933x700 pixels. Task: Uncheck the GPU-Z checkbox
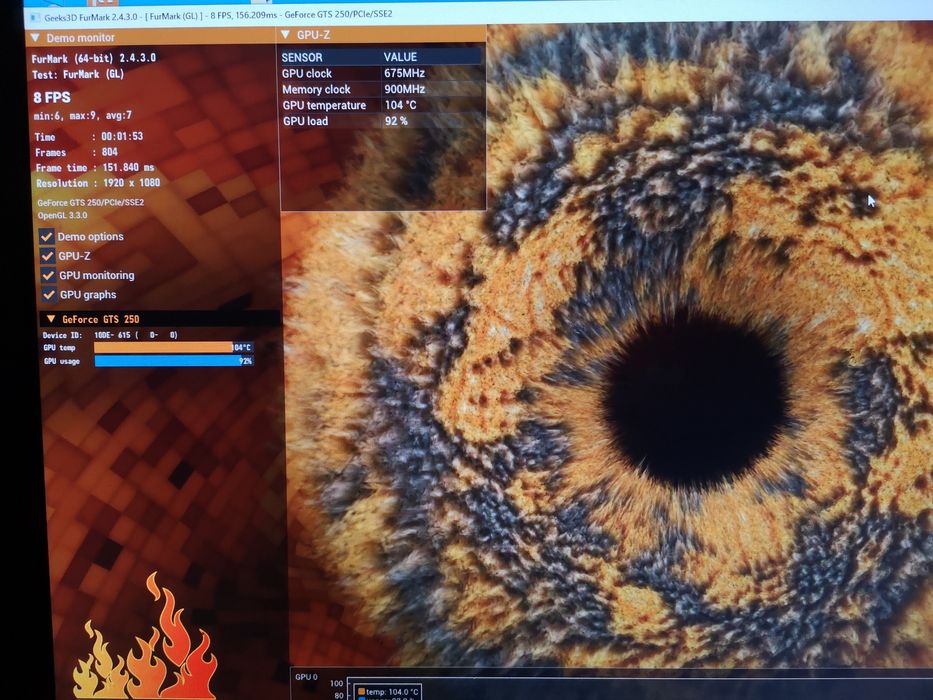[47, 256]
